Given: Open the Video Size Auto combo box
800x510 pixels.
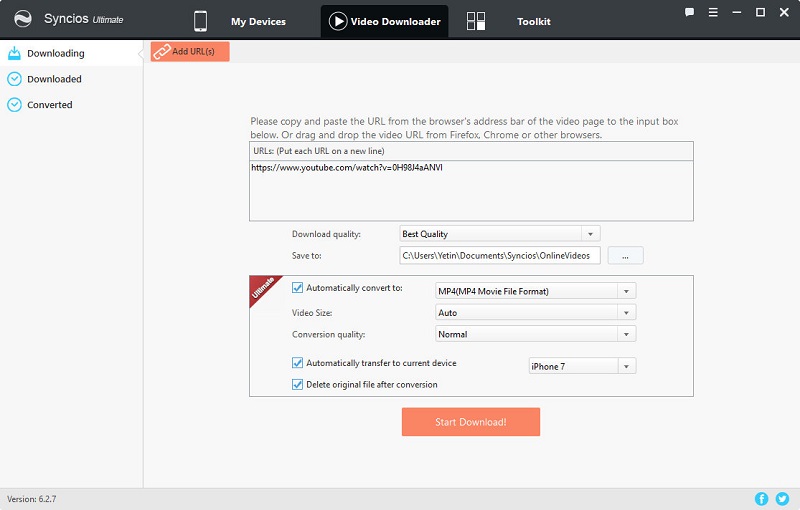Looking at the screenshot, I should (536, 313).
